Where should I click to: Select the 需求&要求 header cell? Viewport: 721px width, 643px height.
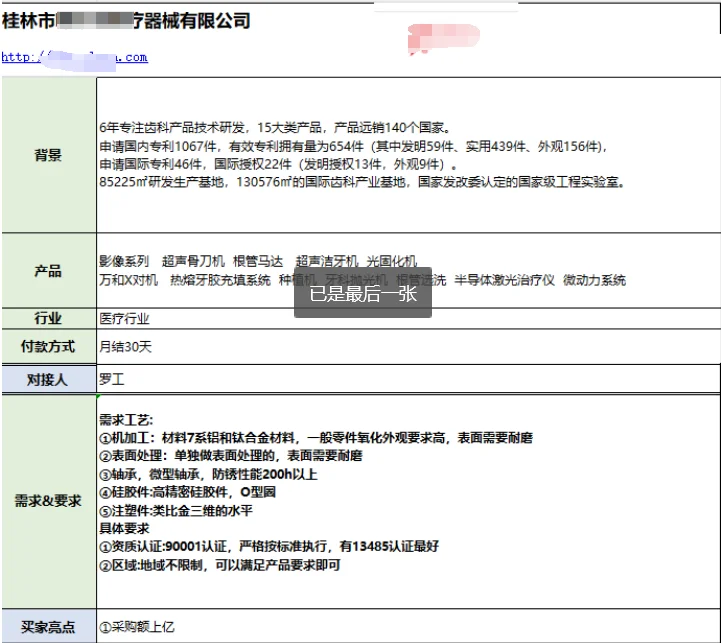[x=49, y=501]
